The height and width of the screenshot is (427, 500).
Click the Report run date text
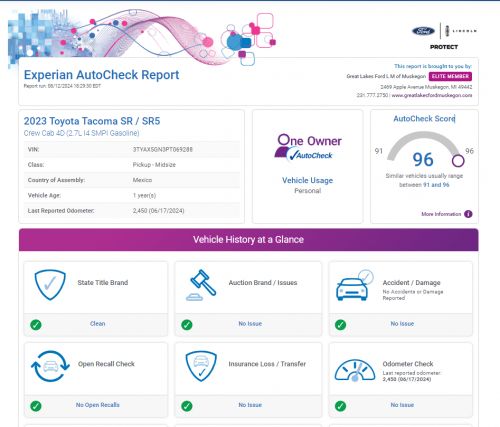(x=62, y=86)
